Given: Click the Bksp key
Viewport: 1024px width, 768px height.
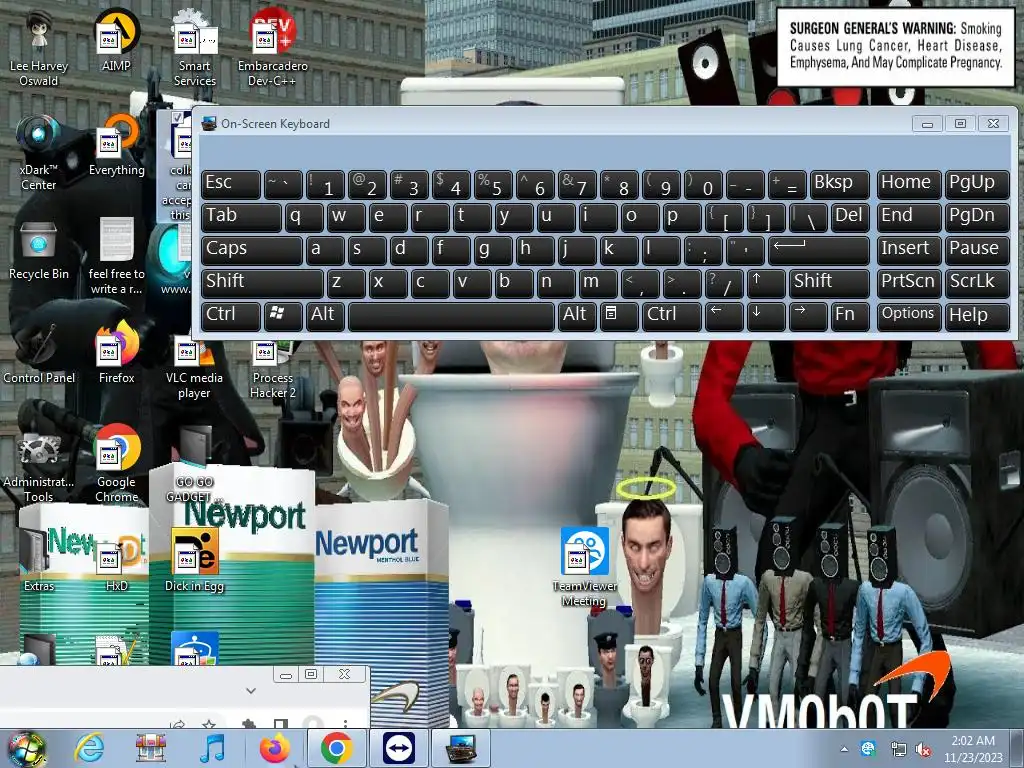Looking at the screenshot, I should tap(840, 184).
